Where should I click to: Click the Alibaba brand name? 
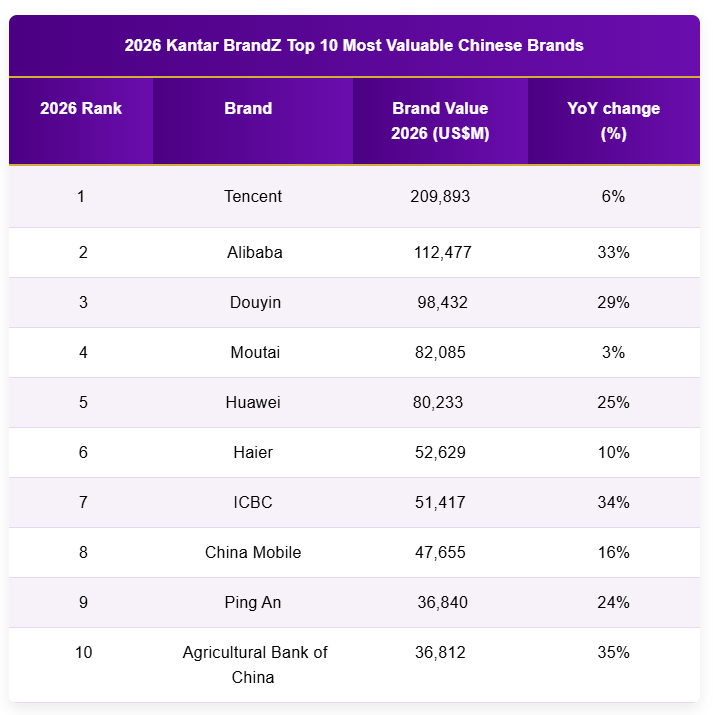pos(255,252)
